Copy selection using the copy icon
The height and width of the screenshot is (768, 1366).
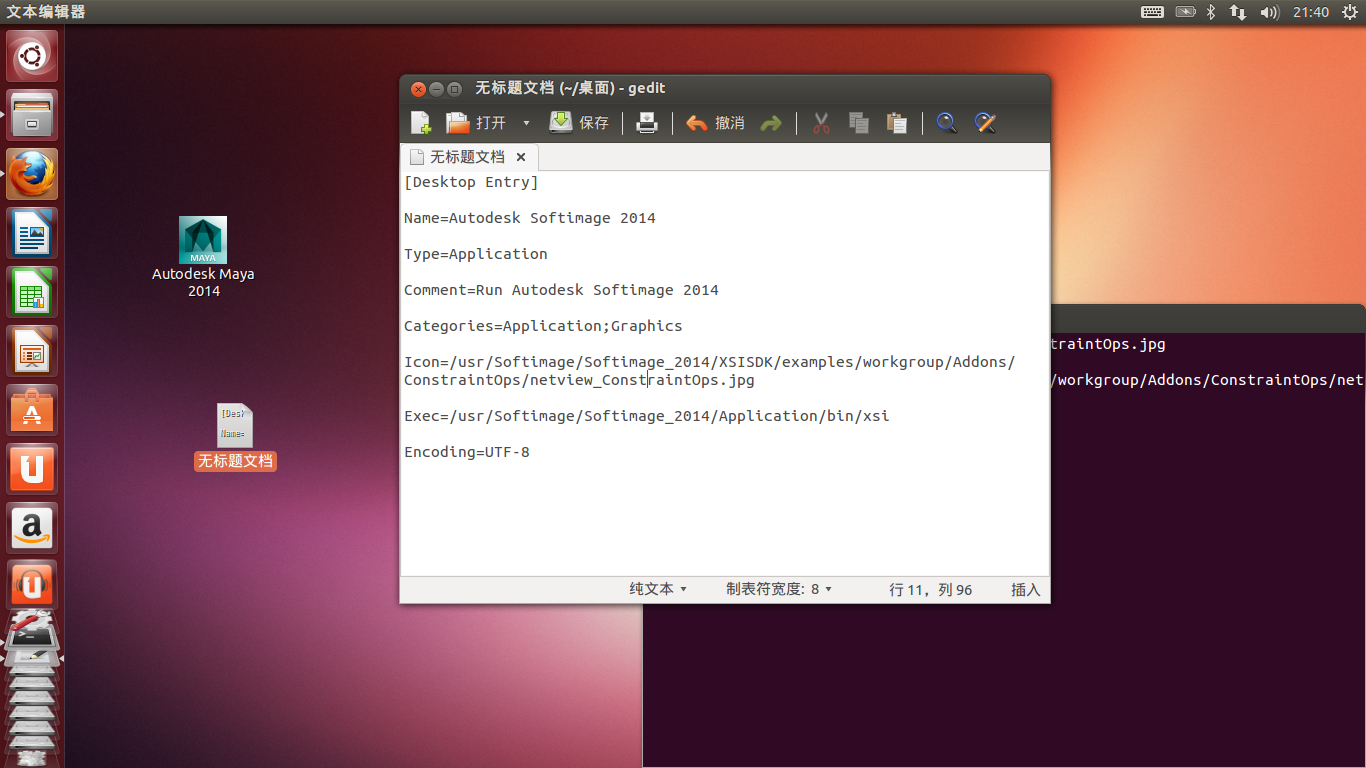point(859,123)
